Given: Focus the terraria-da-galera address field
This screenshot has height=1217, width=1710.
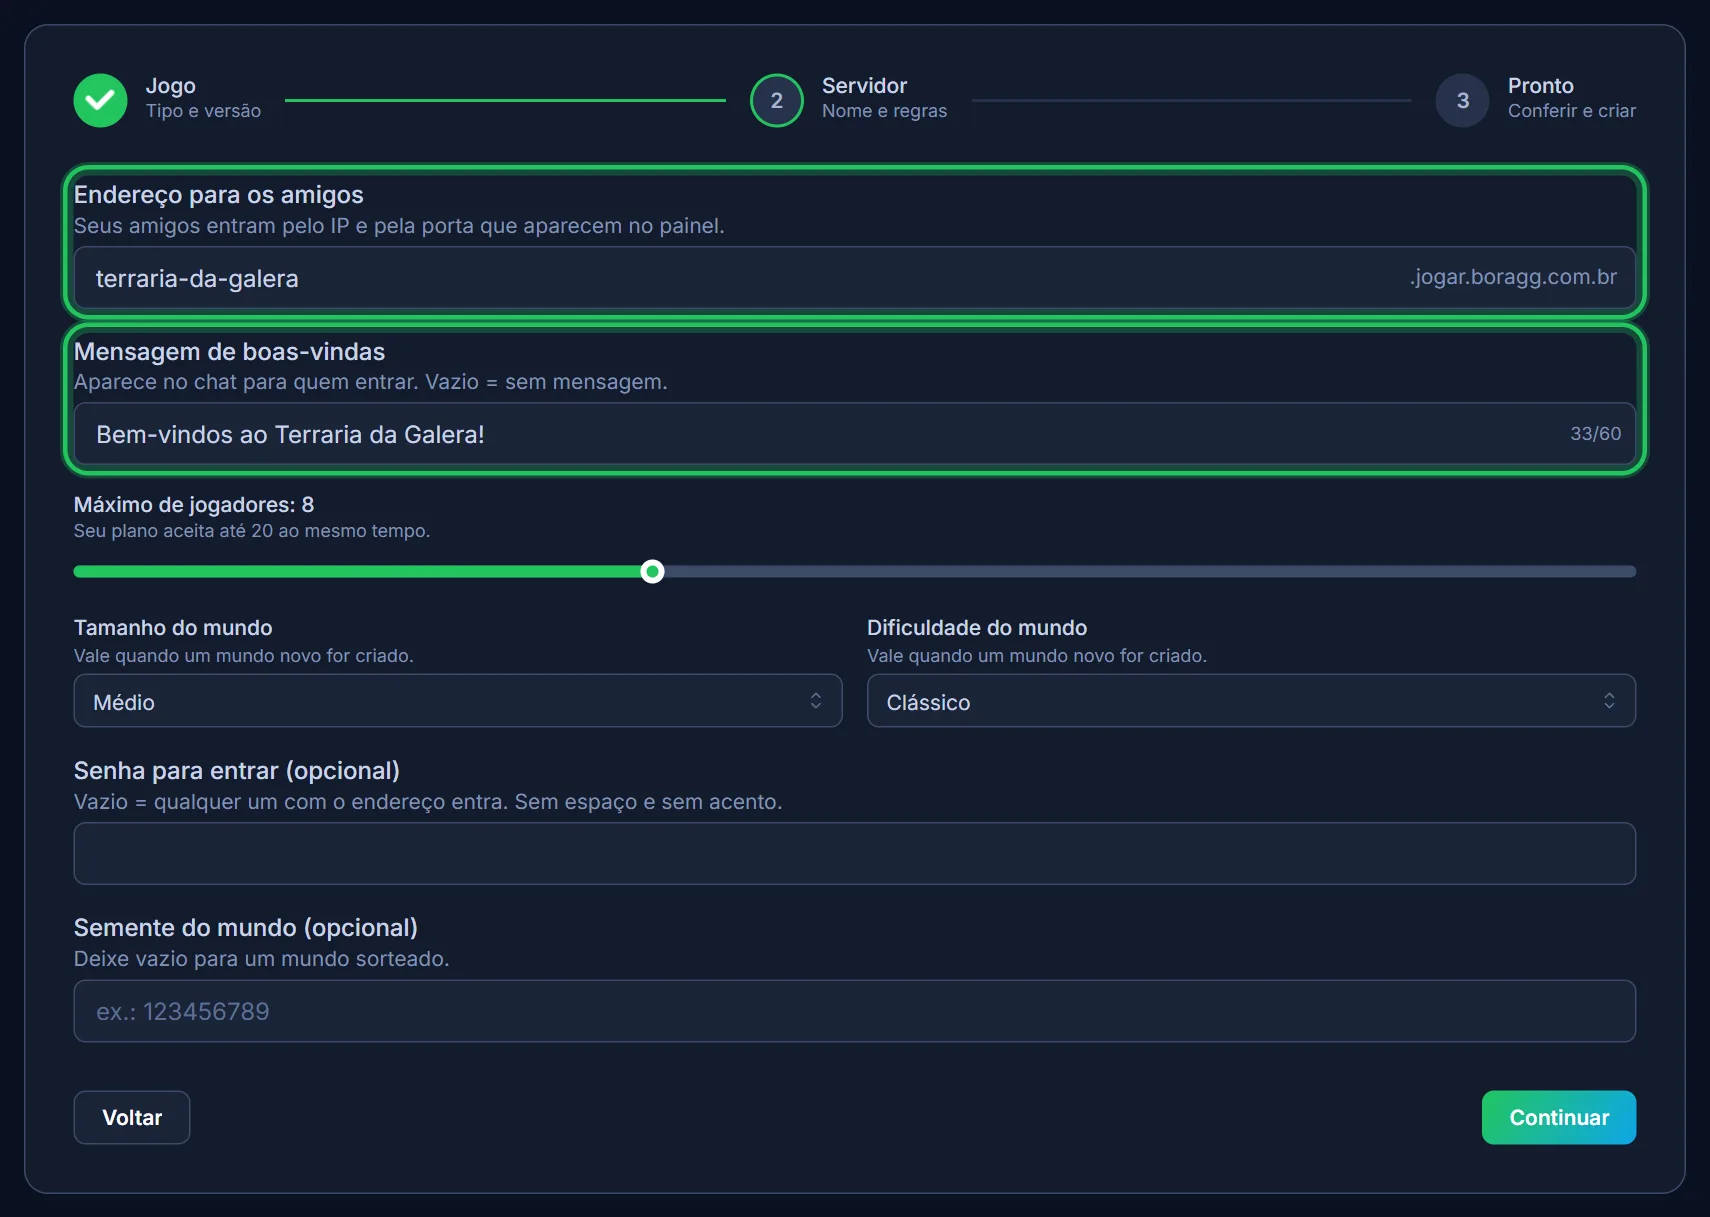Looking at the screenshot, I should point(855,278).
